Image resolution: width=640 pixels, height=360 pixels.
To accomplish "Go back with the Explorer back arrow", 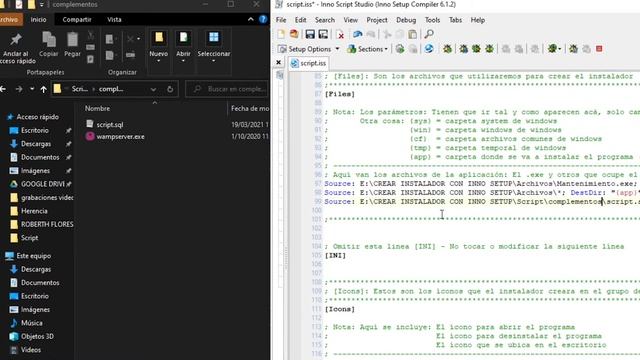I will (3, 89).
